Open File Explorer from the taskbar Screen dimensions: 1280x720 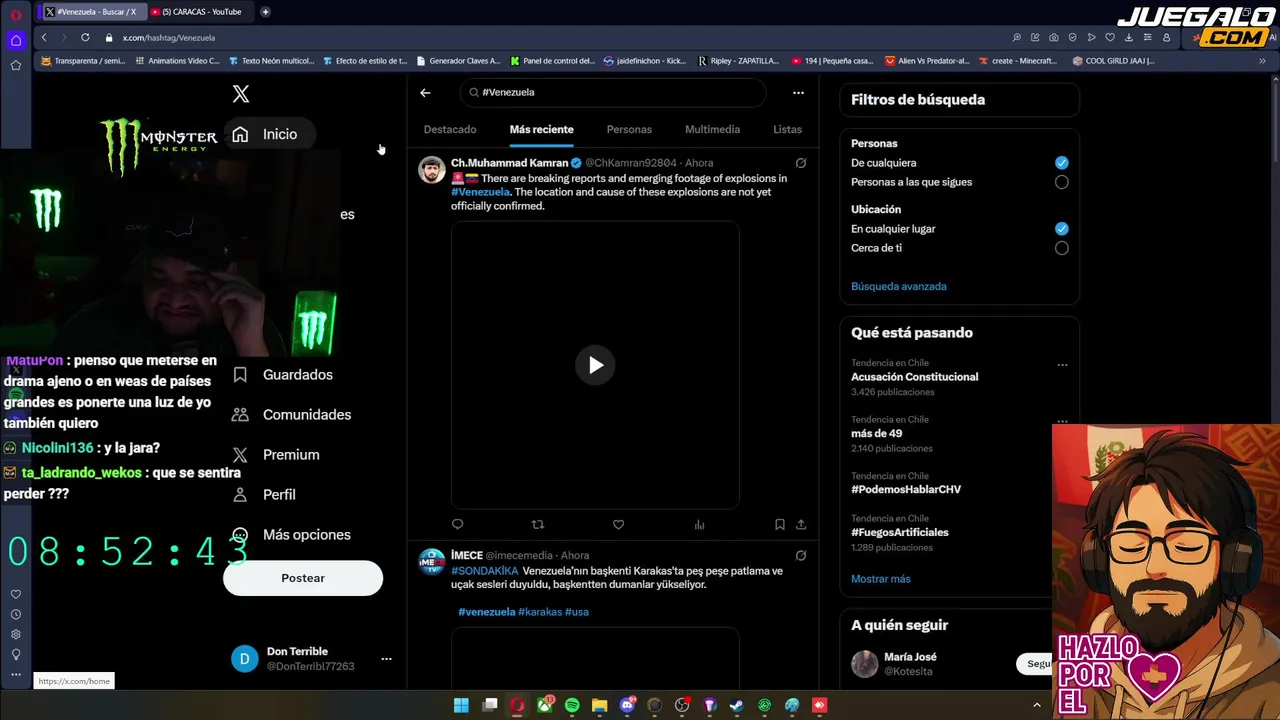pyautogui.click(x=599, y=705)
